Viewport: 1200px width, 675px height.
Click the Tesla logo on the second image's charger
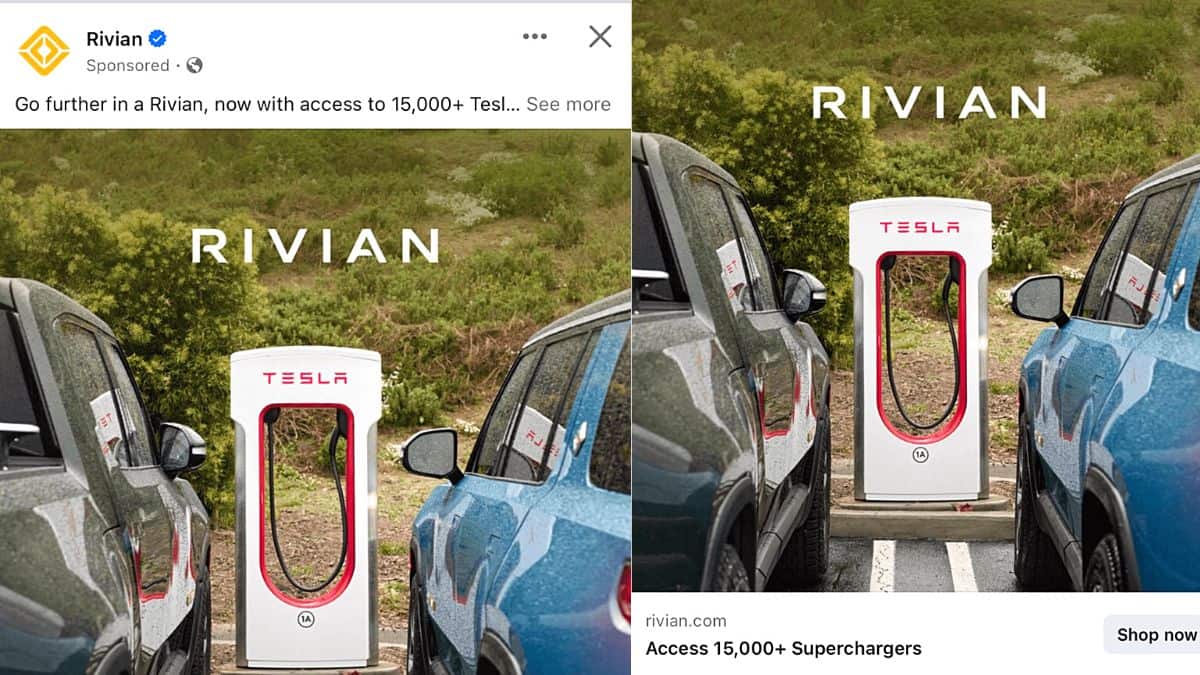click(x=920, y=228)
